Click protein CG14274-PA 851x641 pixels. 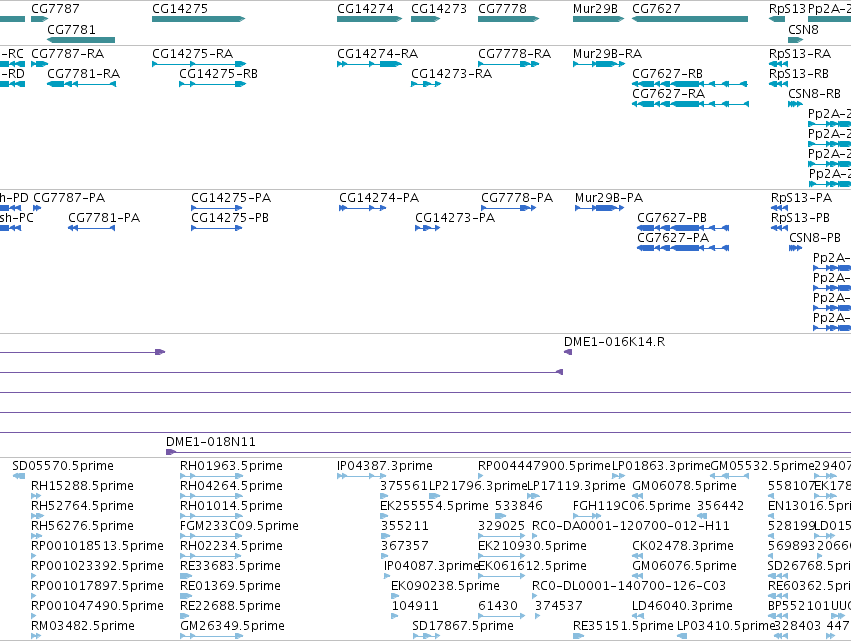379,198
